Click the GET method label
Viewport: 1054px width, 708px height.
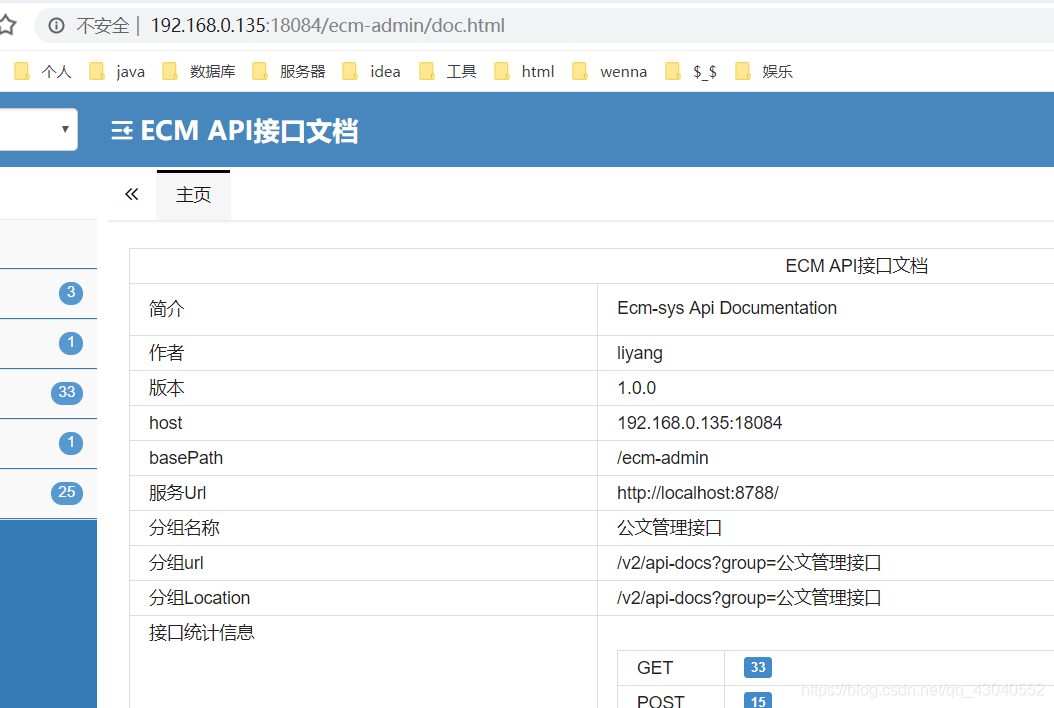point(654,668)
